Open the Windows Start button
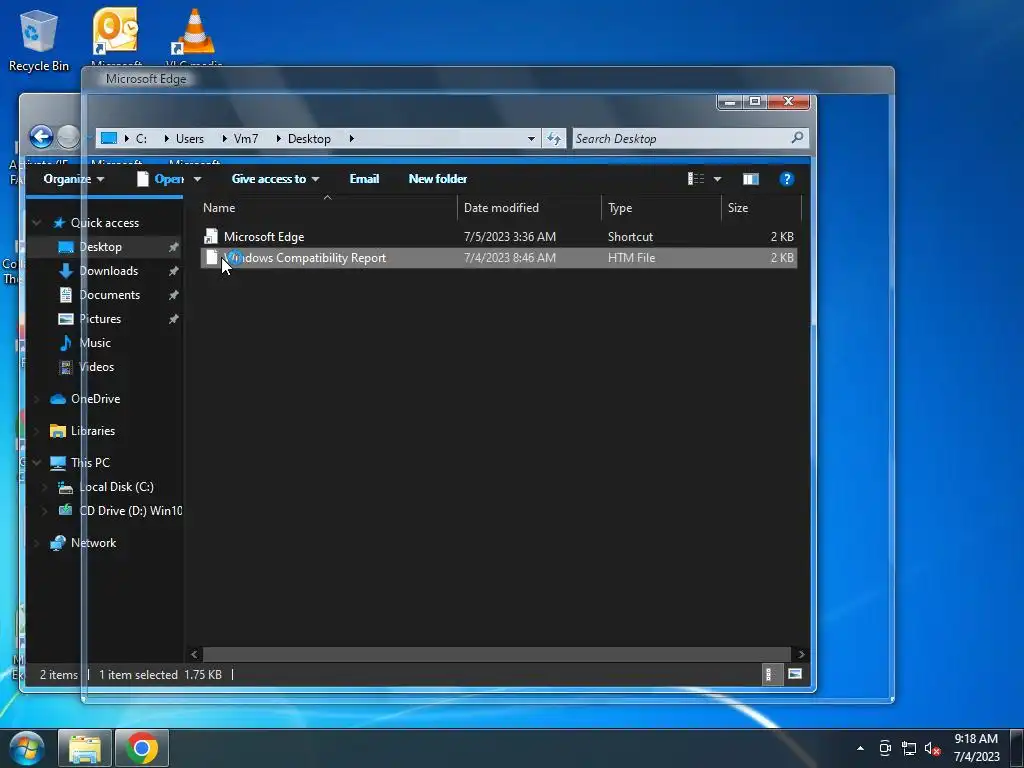 coord(27,748)
